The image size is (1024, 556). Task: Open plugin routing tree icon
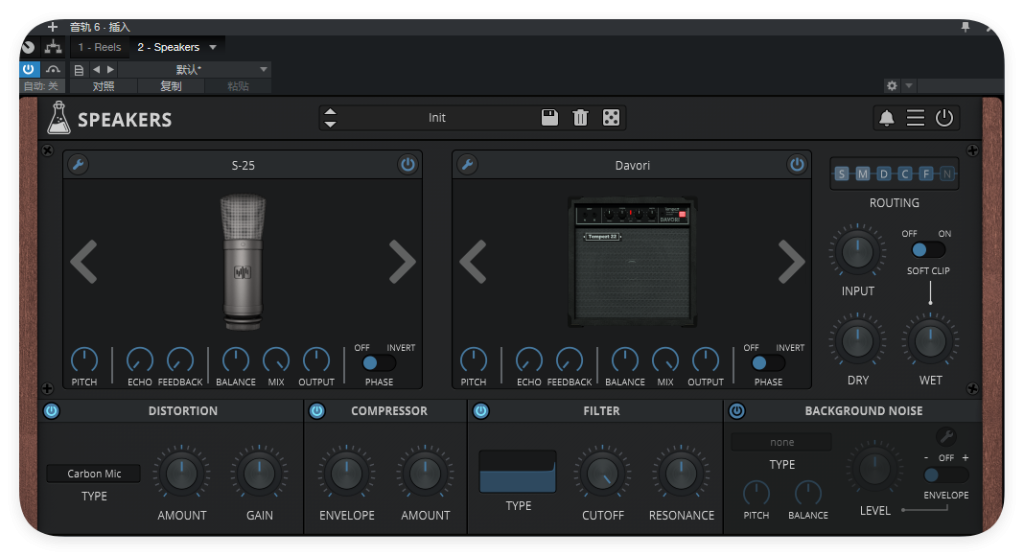(x=53, y=47)
